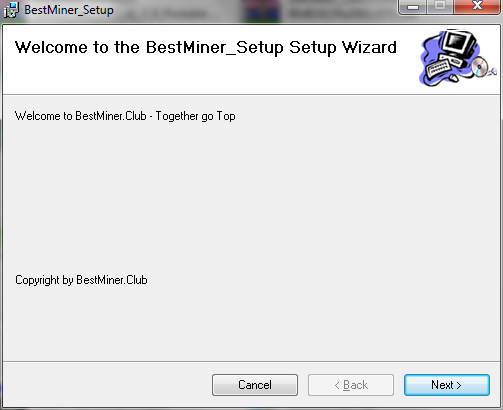Viewport: 503px width, 410px height.
Task: Click the Copyright by BestMiner.Club text
Action: click(x=81, y=280)
